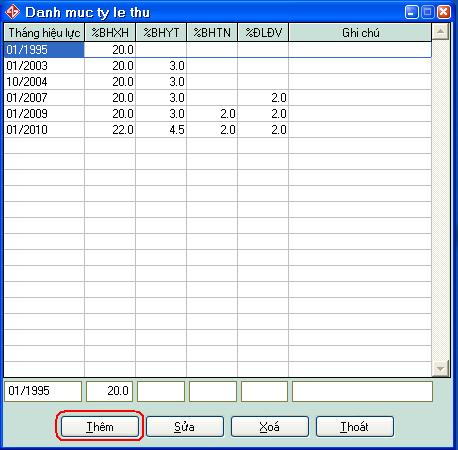Click %ĐLĐV 2.0 in 01/2009 row
The width and height of the screenshot is (458, 450).
[x=263, y=114]
